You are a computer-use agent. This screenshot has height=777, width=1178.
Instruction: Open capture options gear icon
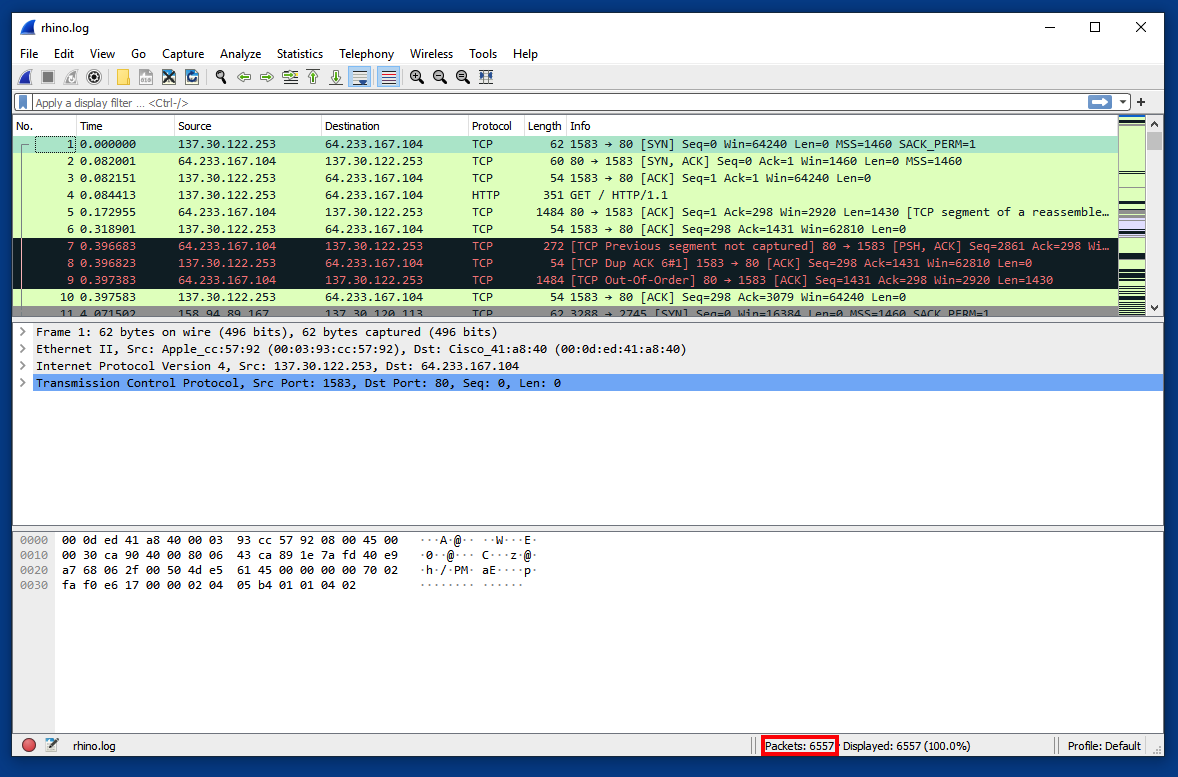click(x=94, y=77)
